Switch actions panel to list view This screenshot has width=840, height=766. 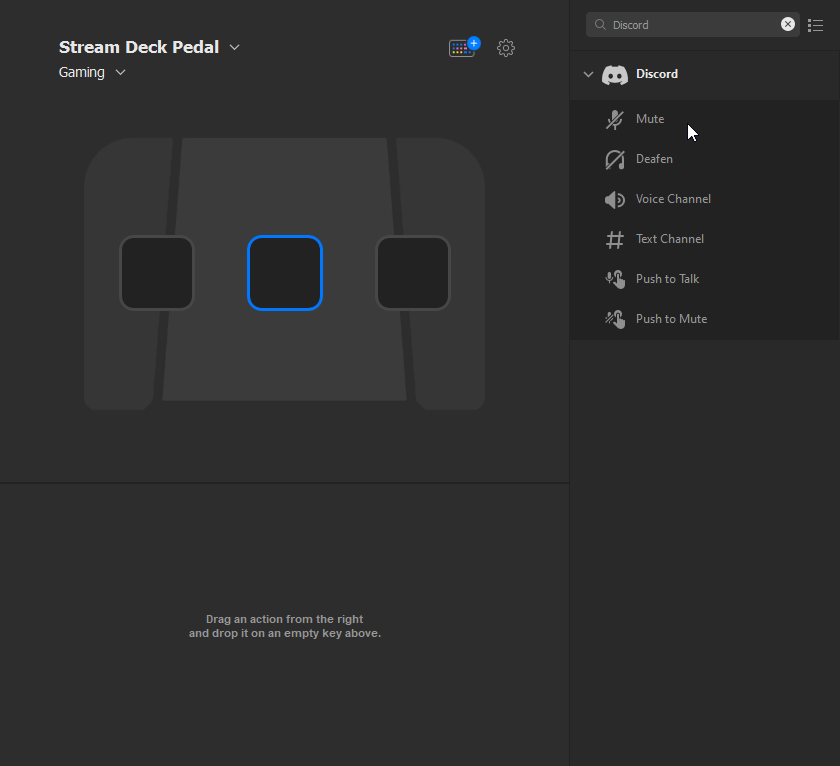click(x=816, y=25)
